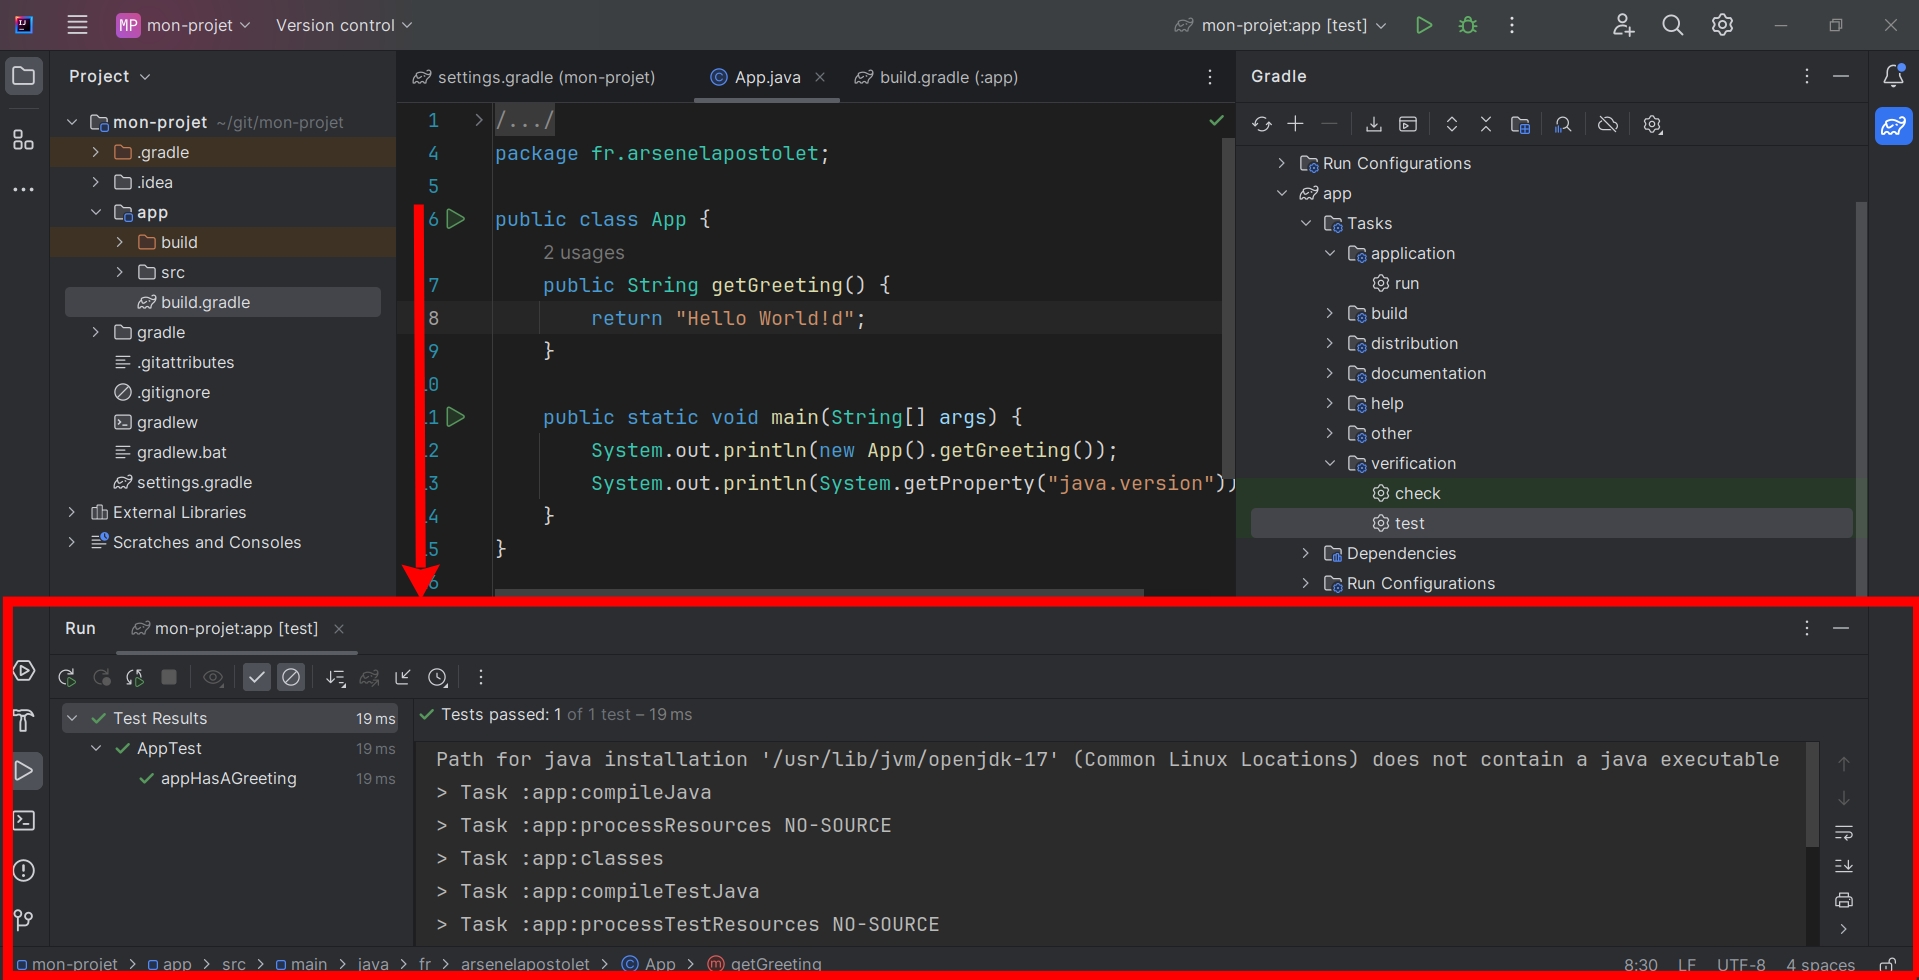This screenshot has width=1919, height=980.
Task: Close the App.java tab
Action: 820,77
